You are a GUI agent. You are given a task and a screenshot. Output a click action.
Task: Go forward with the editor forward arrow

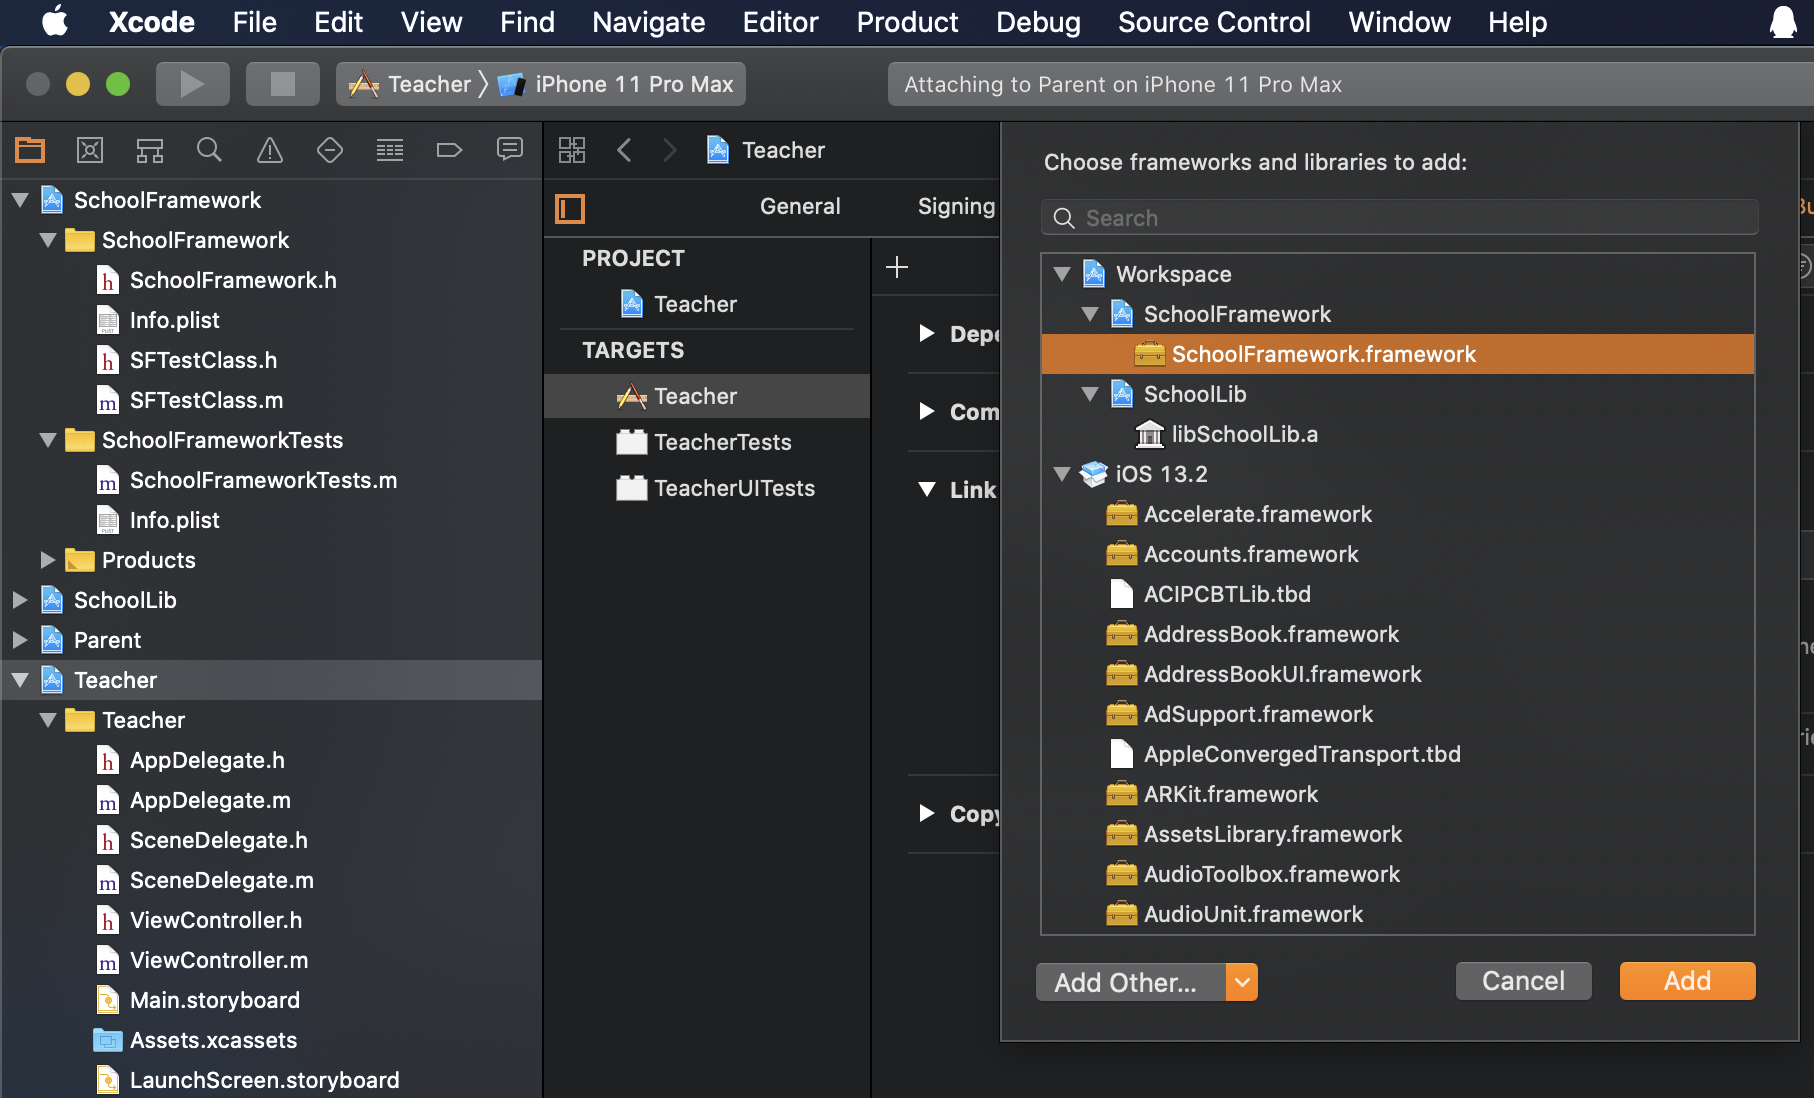tap(670, 150)
